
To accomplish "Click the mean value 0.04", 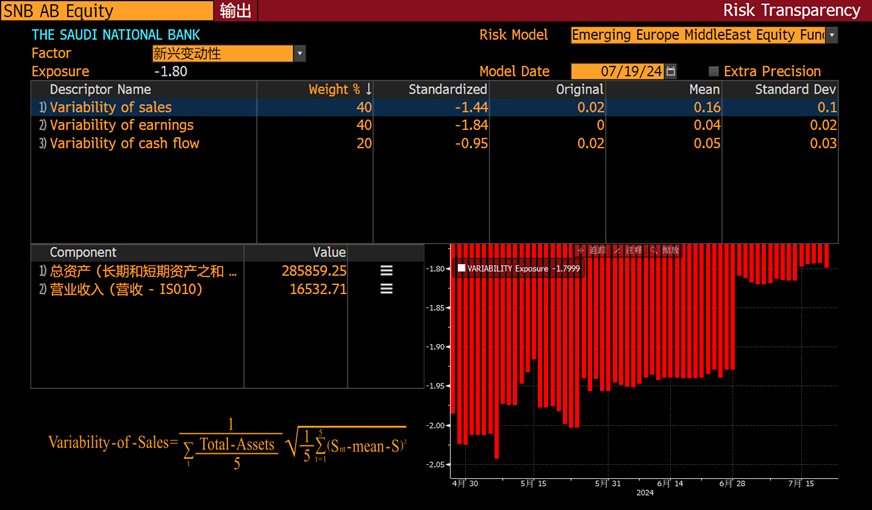I will (x=707, y=125).
